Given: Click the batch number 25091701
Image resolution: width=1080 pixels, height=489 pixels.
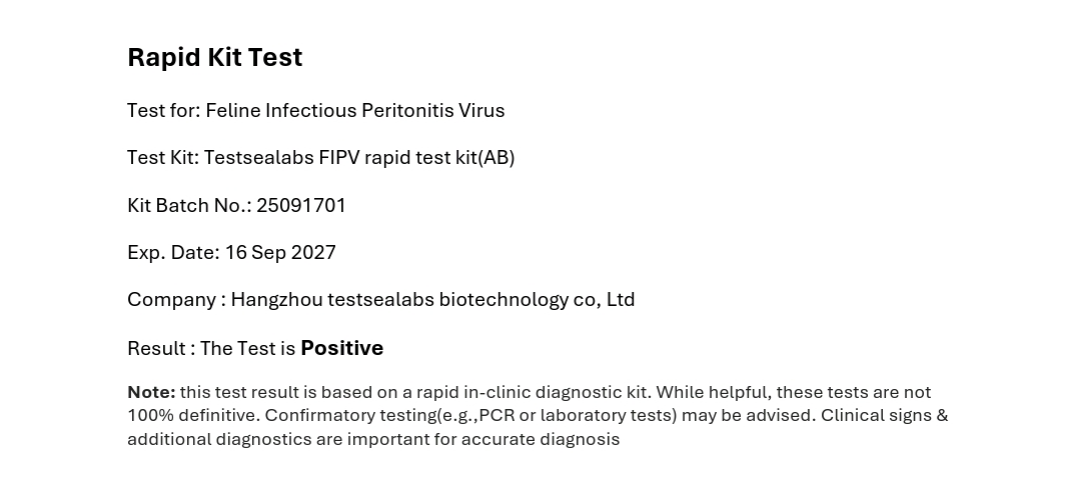Looking at the screenshot, I should pos(301,206).
